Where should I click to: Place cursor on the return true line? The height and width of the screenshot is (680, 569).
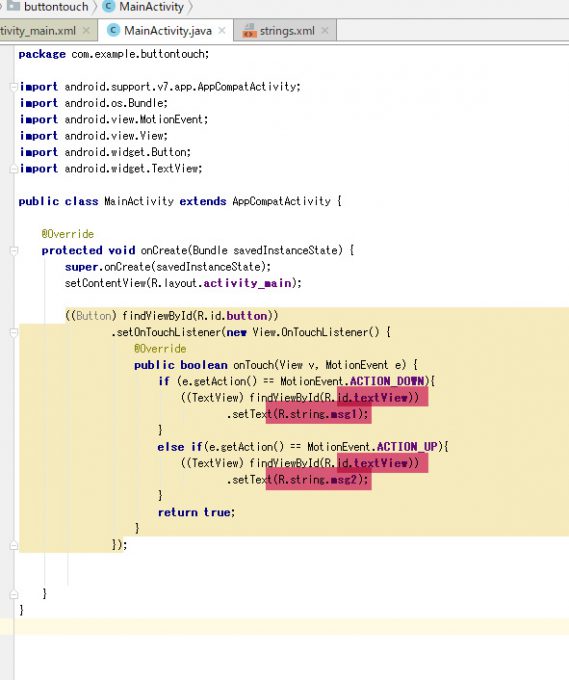point(196,512)
